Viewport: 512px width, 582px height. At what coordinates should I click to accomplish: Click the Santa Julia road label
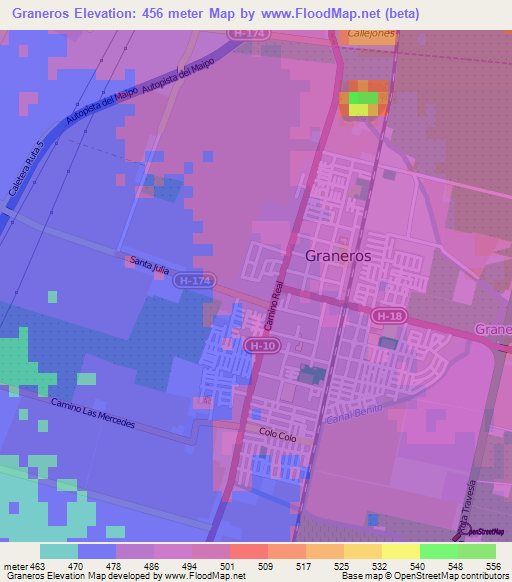[149, 265]
